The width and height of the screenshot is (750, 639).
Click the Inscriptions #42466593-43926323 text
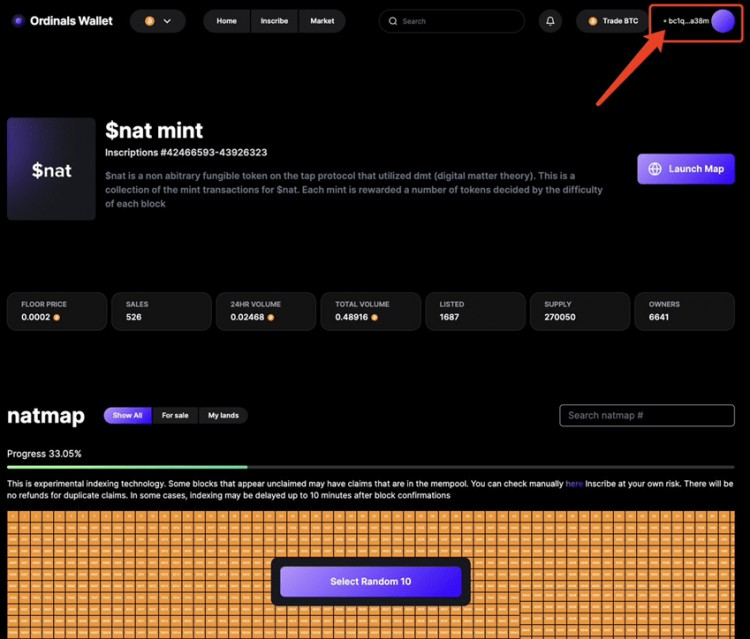186,153
